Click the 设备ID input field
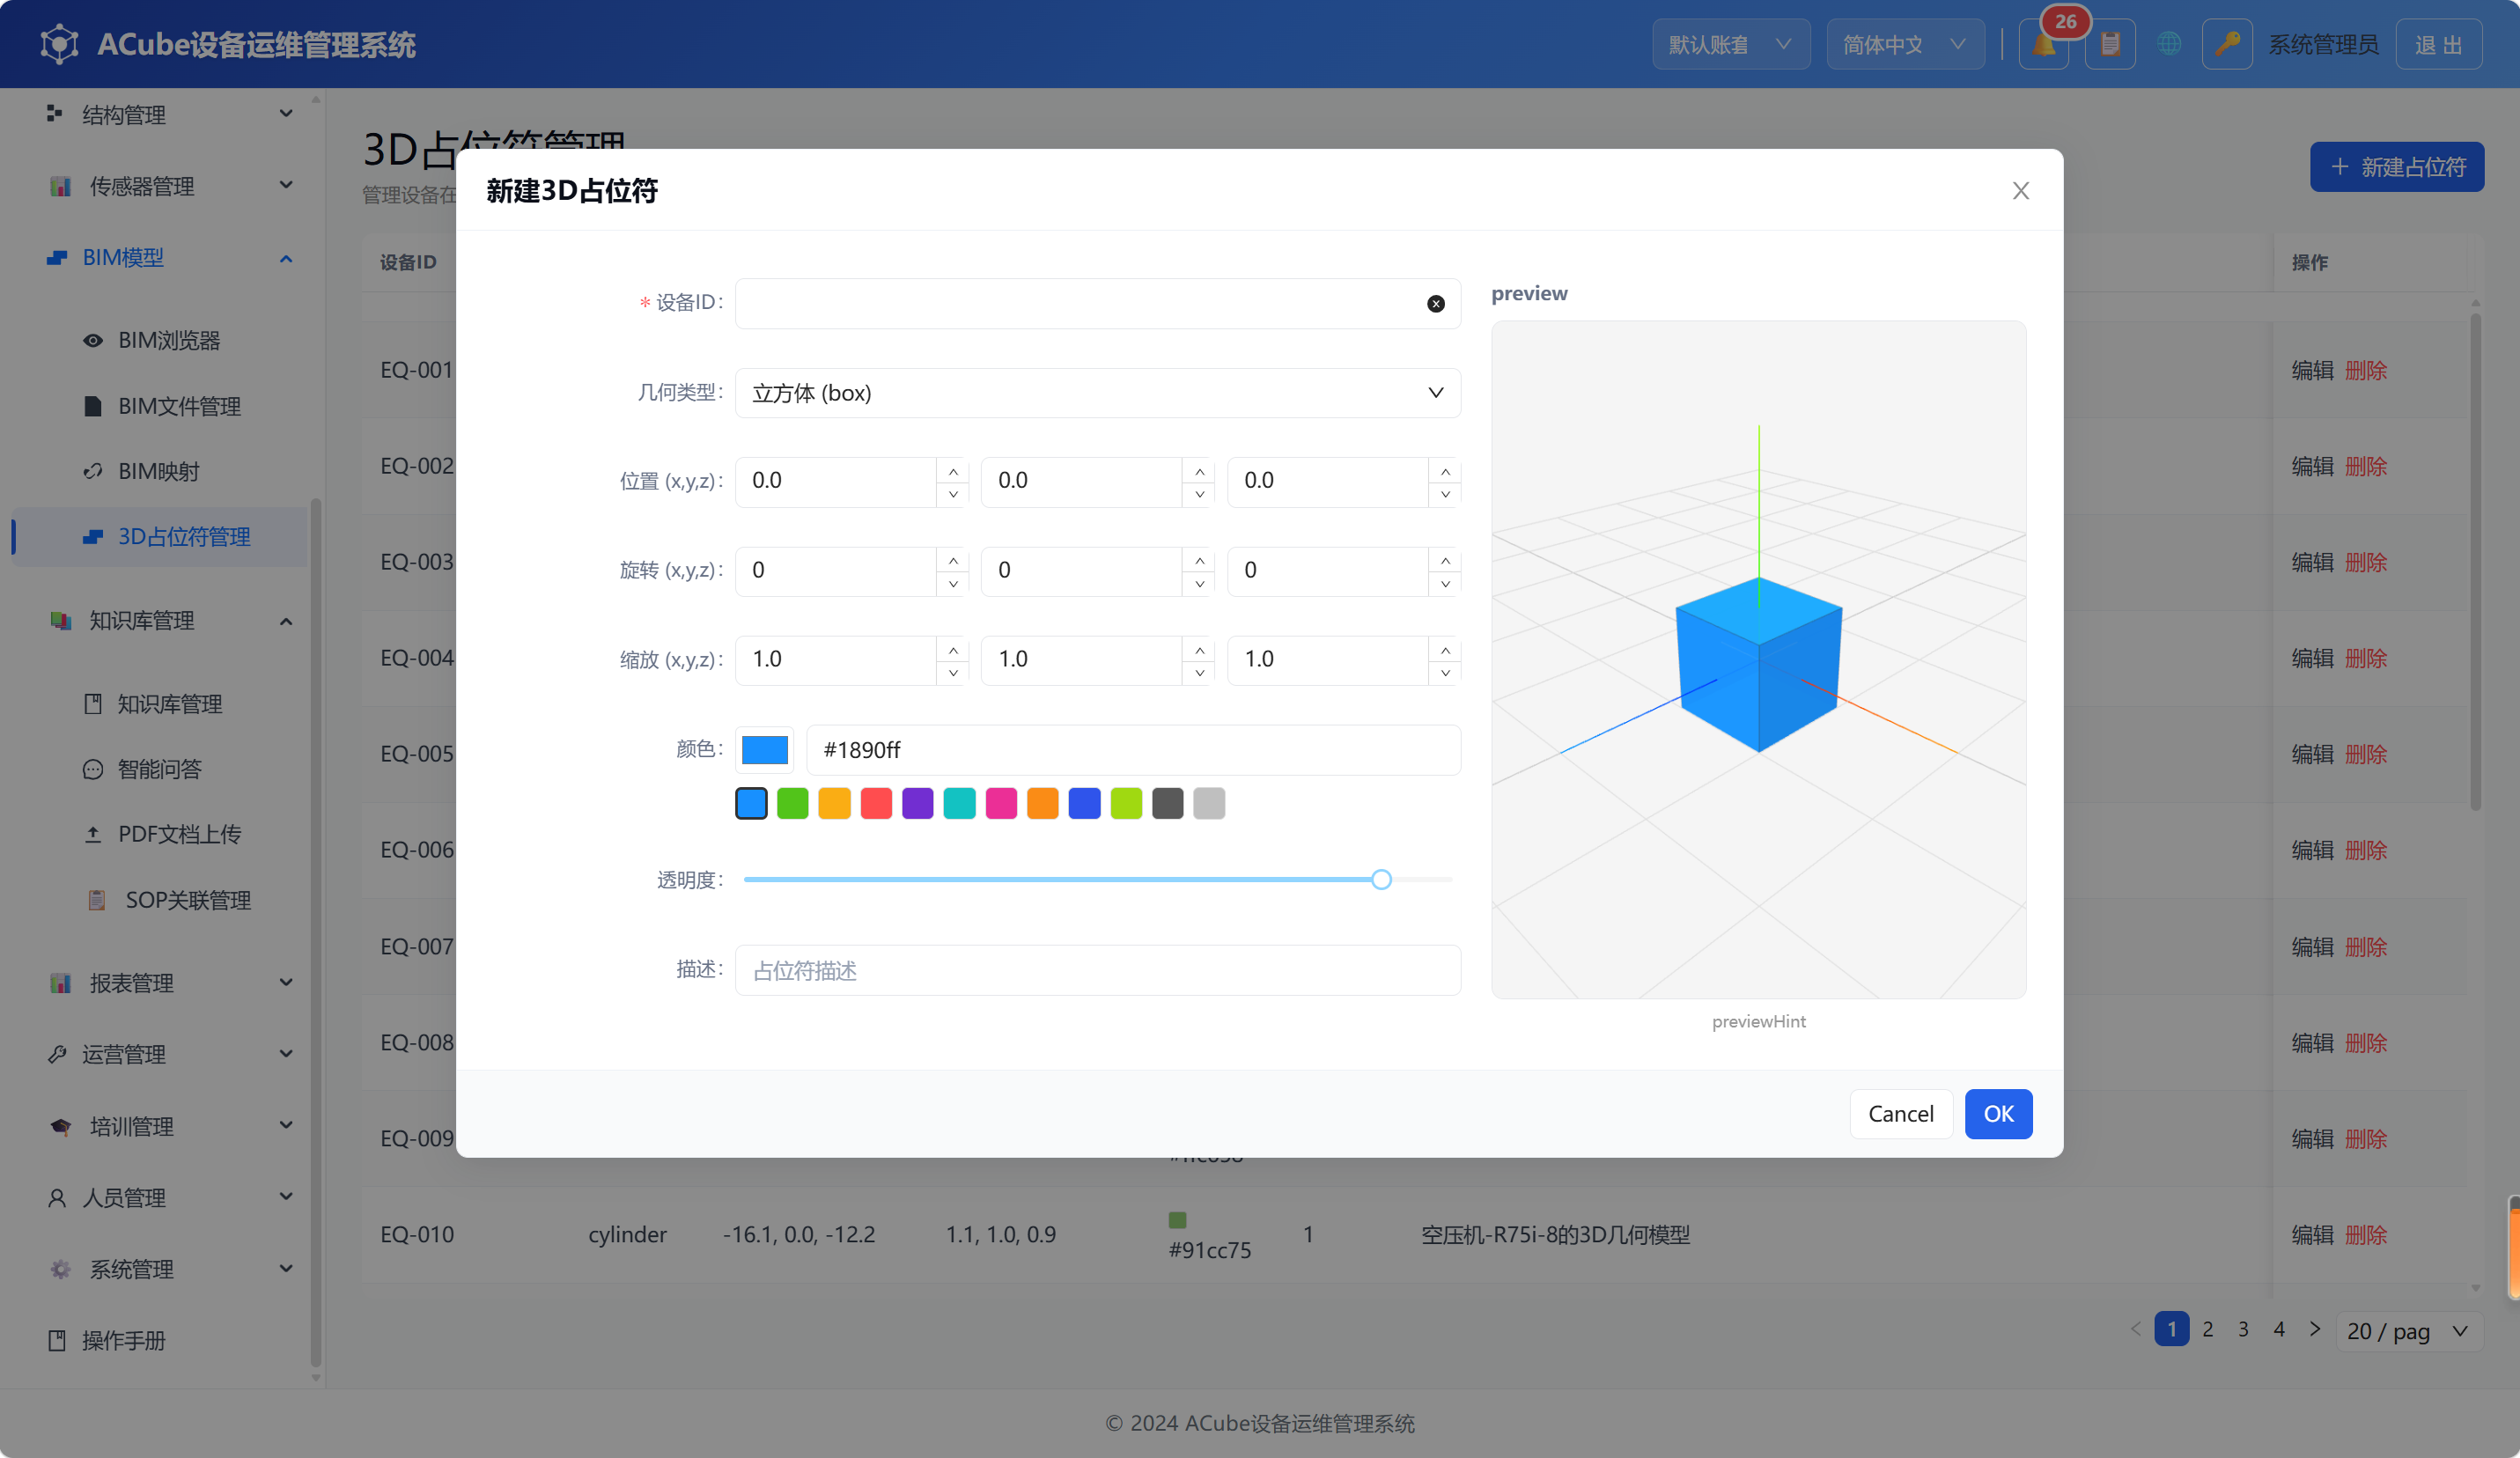Viewport: 2520px width, 1458px height. (x=1097, y=304)
